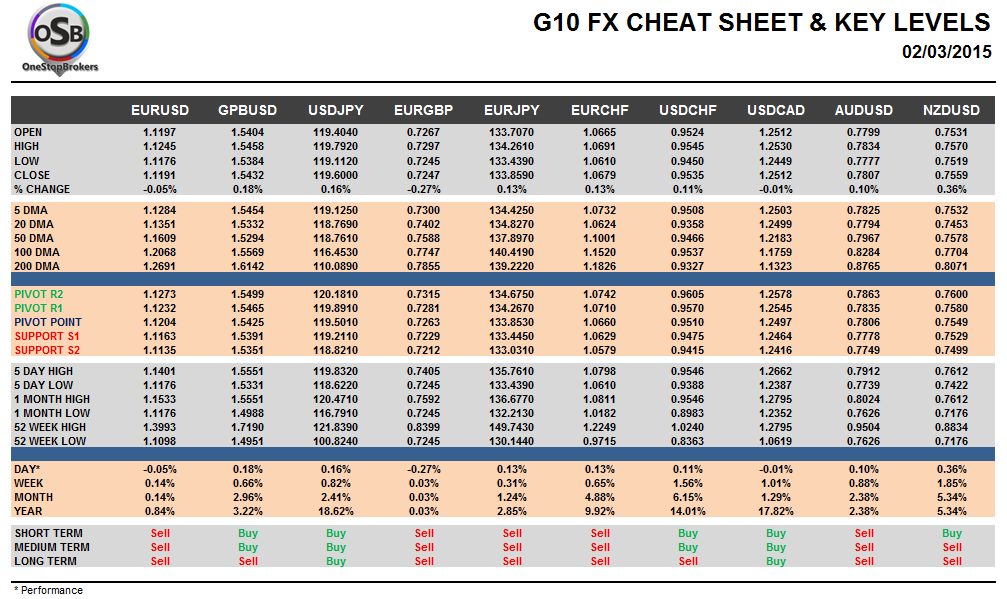Click the G10 FX Cheat Sheet title
Viewport: 1007px width, 599px height.
pyautogui.click(x=761, y=23)
